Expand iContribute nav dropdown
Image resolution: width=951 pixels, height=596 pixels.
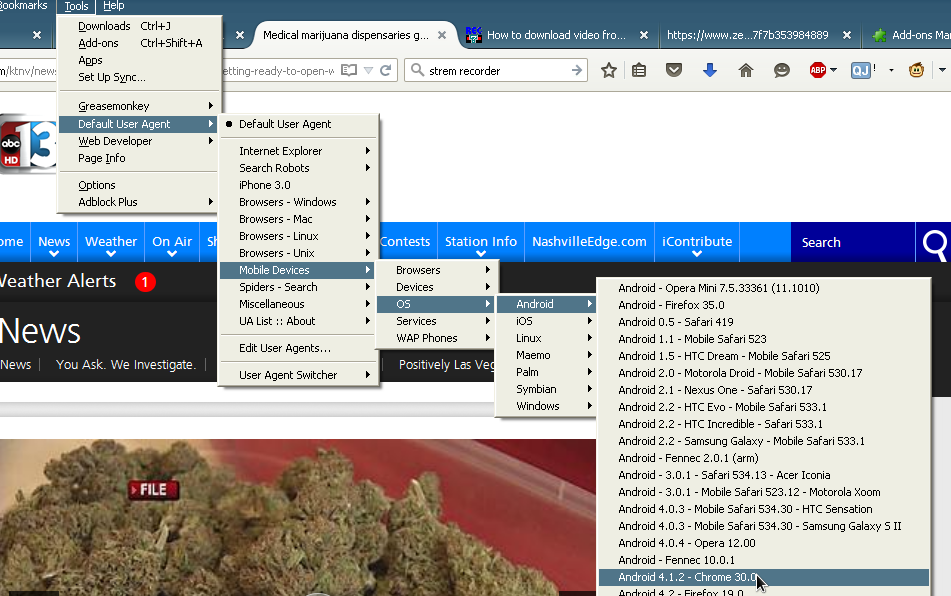697,254
